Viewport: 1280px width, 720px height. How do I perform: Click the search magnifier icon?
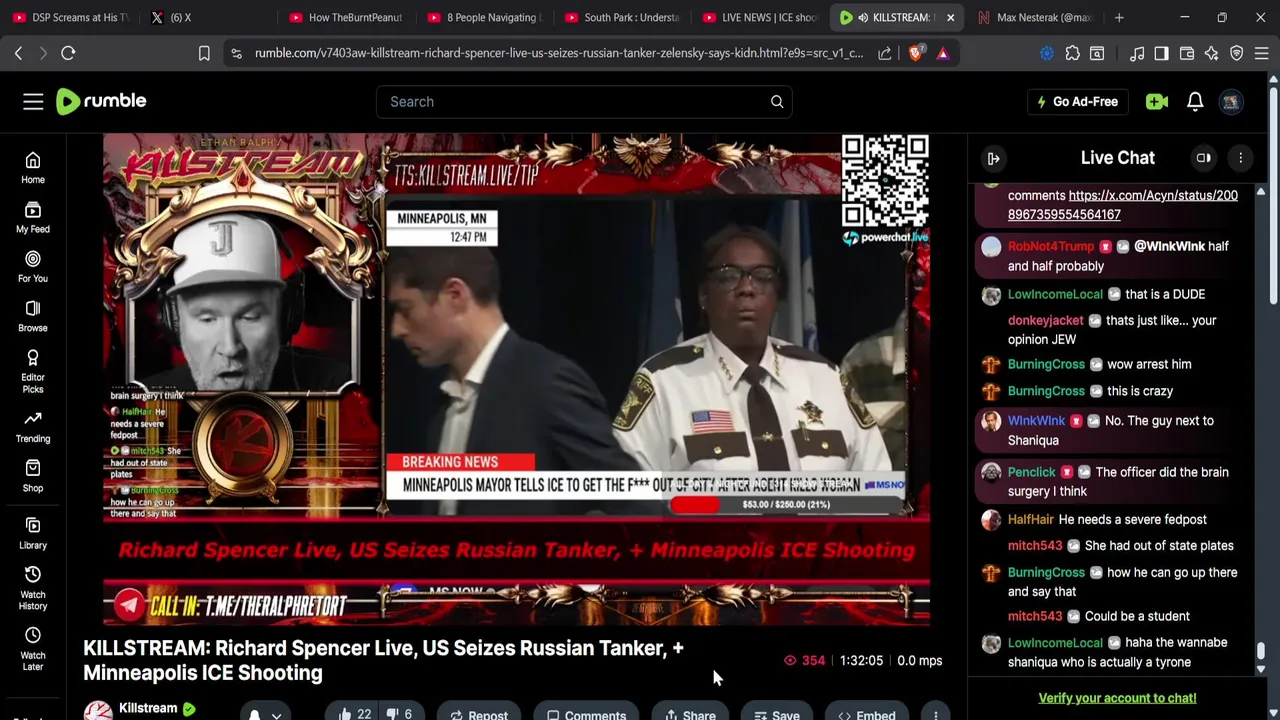click(x=777, y=101)
